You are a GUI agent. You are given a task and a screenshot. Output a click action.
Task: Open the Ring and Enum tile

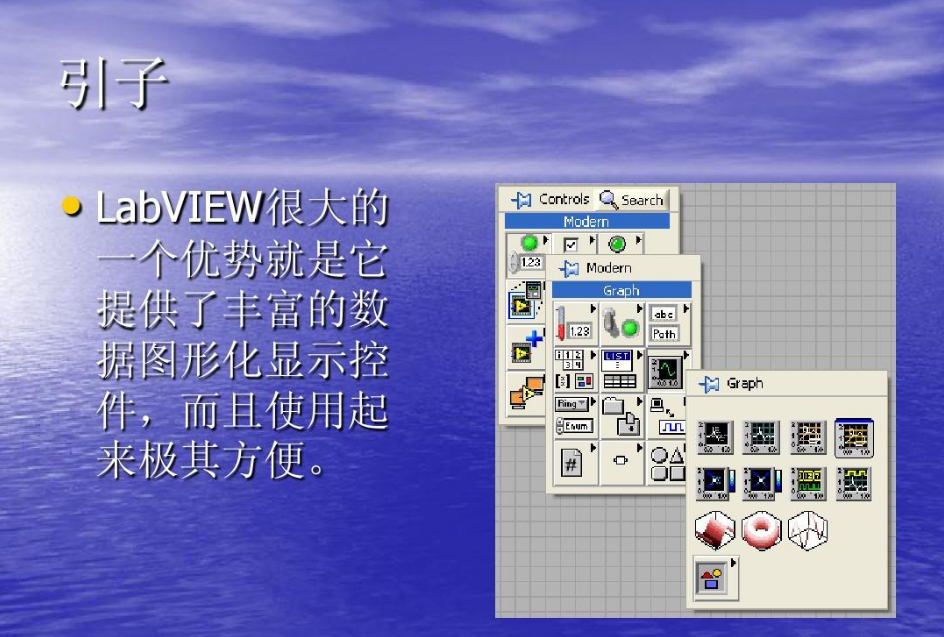(x=574, y=415)
